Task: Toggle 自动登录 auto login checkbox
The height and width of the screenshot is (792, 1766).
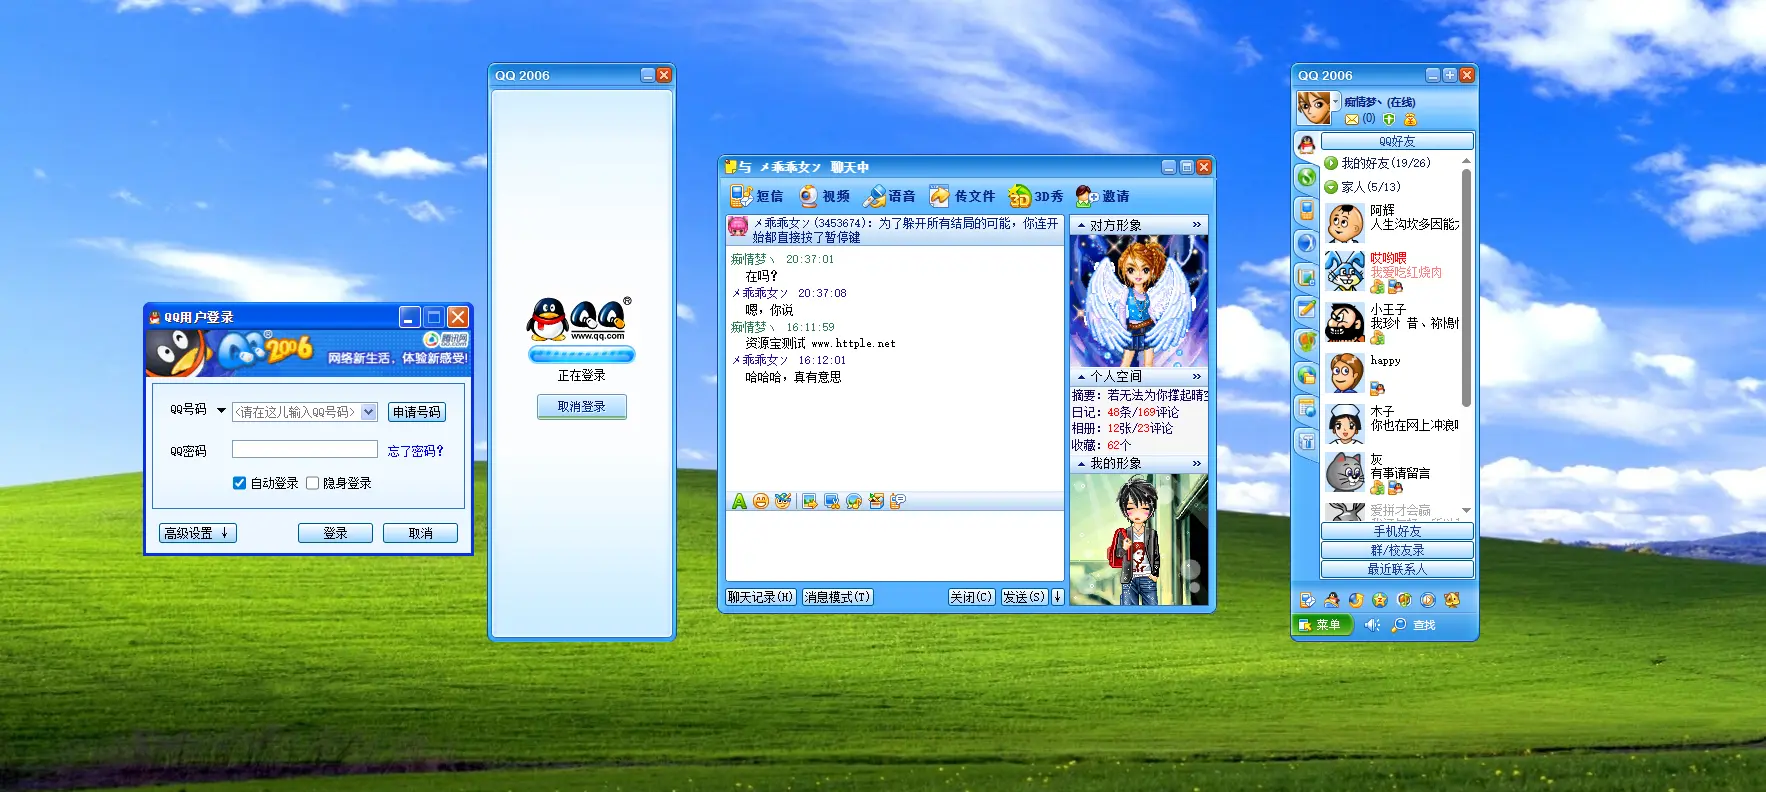Action: (239, 483)
